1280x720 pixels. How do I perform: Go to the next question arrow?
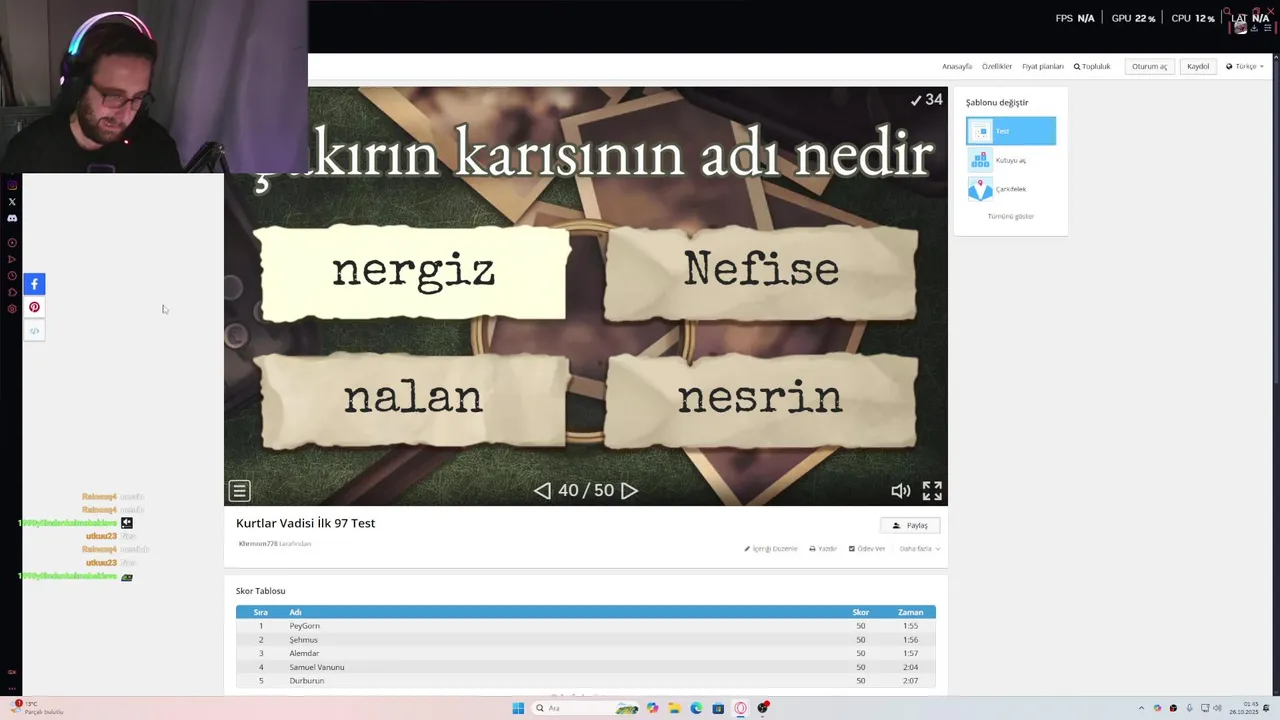pos(629,490)
